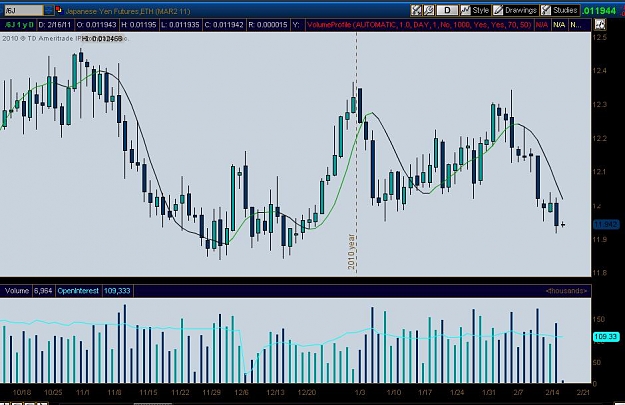Click the D: 2/16/11 date cell
625x405 pixels.
(x=55, y=25)
